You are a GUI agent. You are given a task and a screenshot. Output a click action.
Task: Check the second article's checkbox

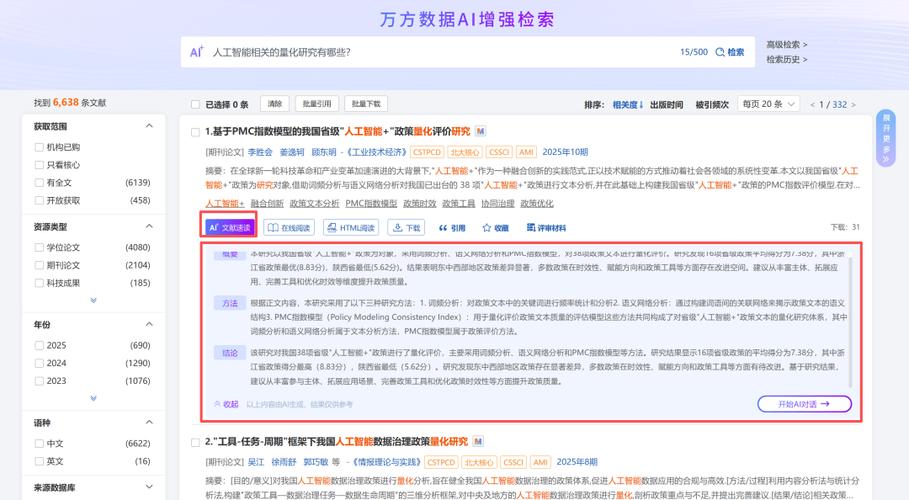(x=195, y=442)
